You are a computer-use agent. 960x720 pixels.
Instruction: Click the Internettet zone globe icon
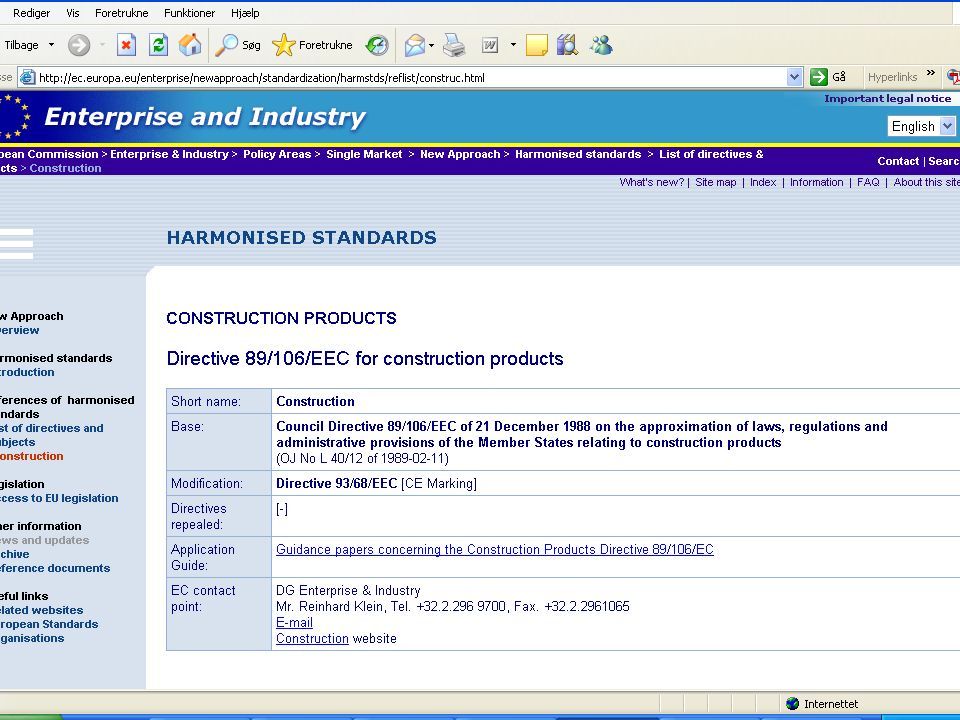[792, 703]
